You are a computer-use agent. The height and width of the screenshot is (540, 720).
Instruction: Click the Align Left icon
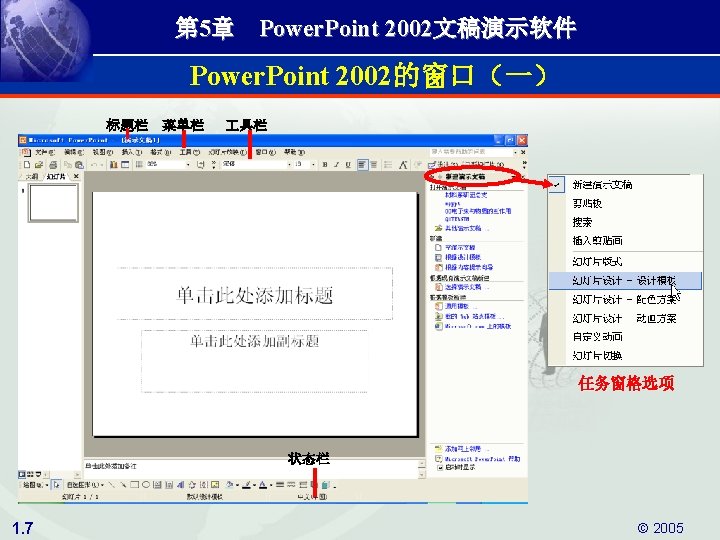tap(362, 164)
